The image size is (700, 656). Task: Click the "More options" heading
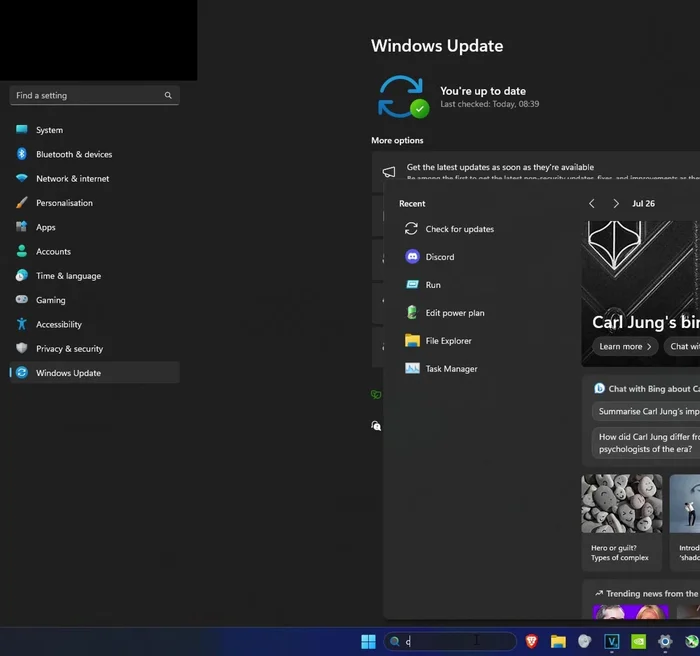pos(397,140)
